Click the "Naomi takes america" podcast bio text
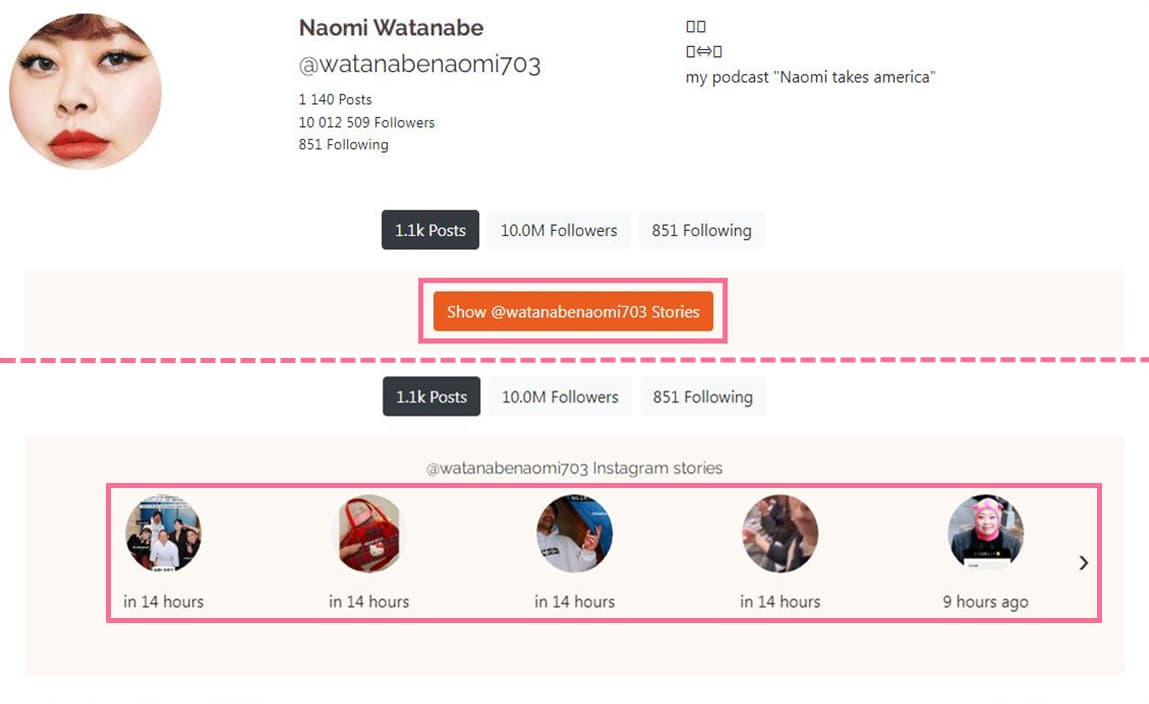 tap(810, 77)
